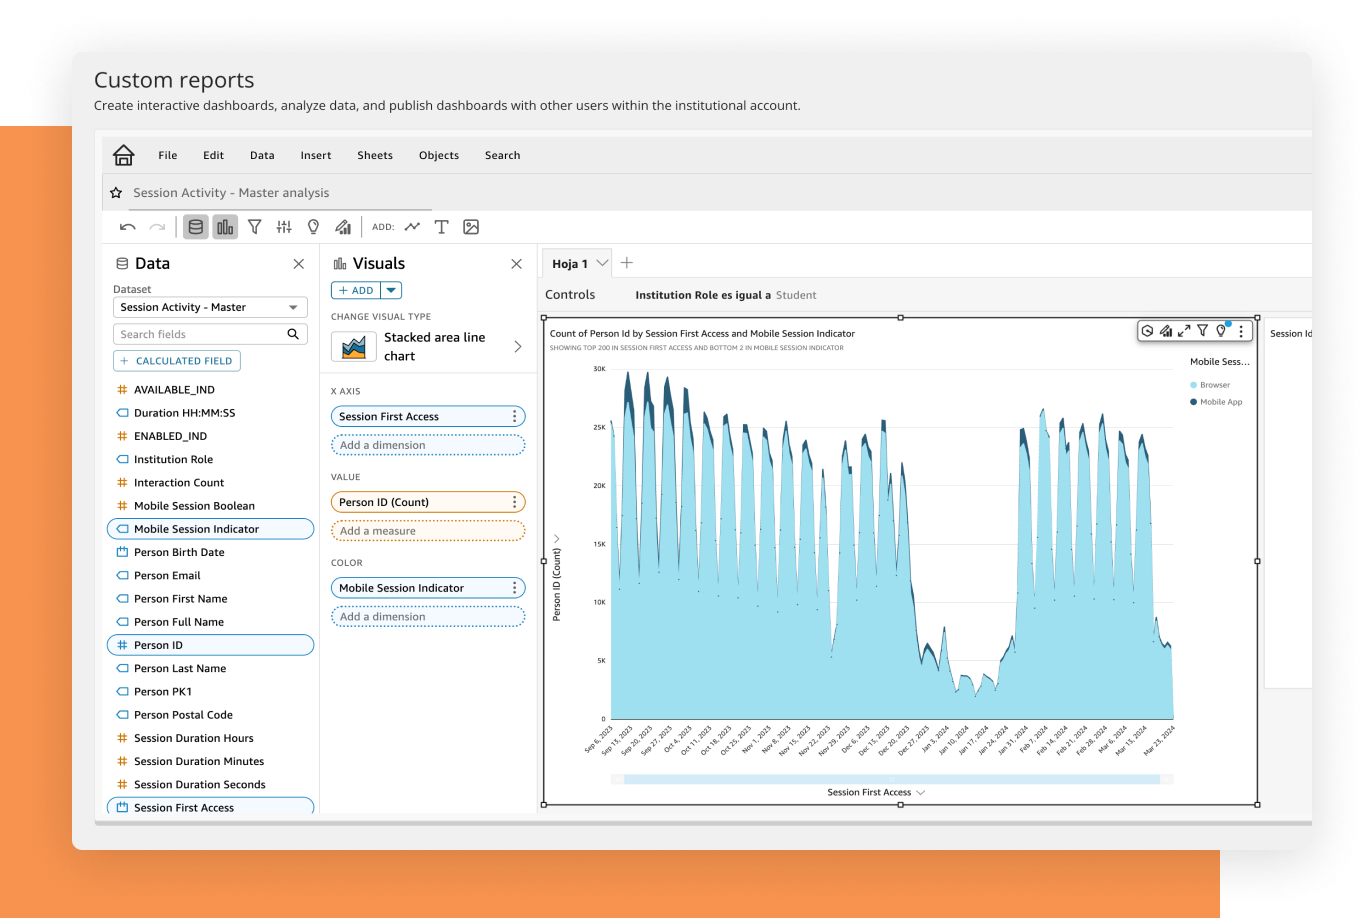Open the parameters sliders icon in toolbar
Image resolution: width=1372 pixels, height=918 pixels.
284,227
